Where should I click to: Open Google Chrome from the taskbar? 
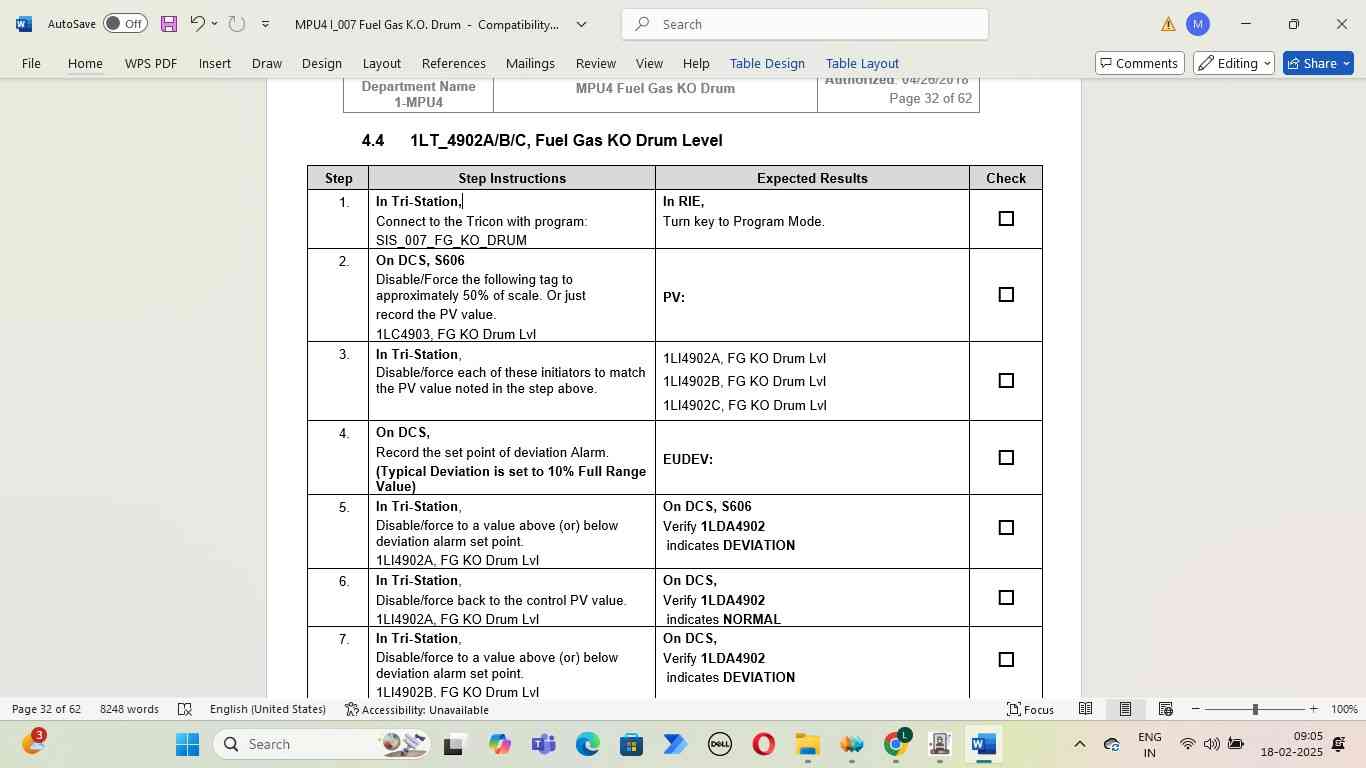coord(896,744)
